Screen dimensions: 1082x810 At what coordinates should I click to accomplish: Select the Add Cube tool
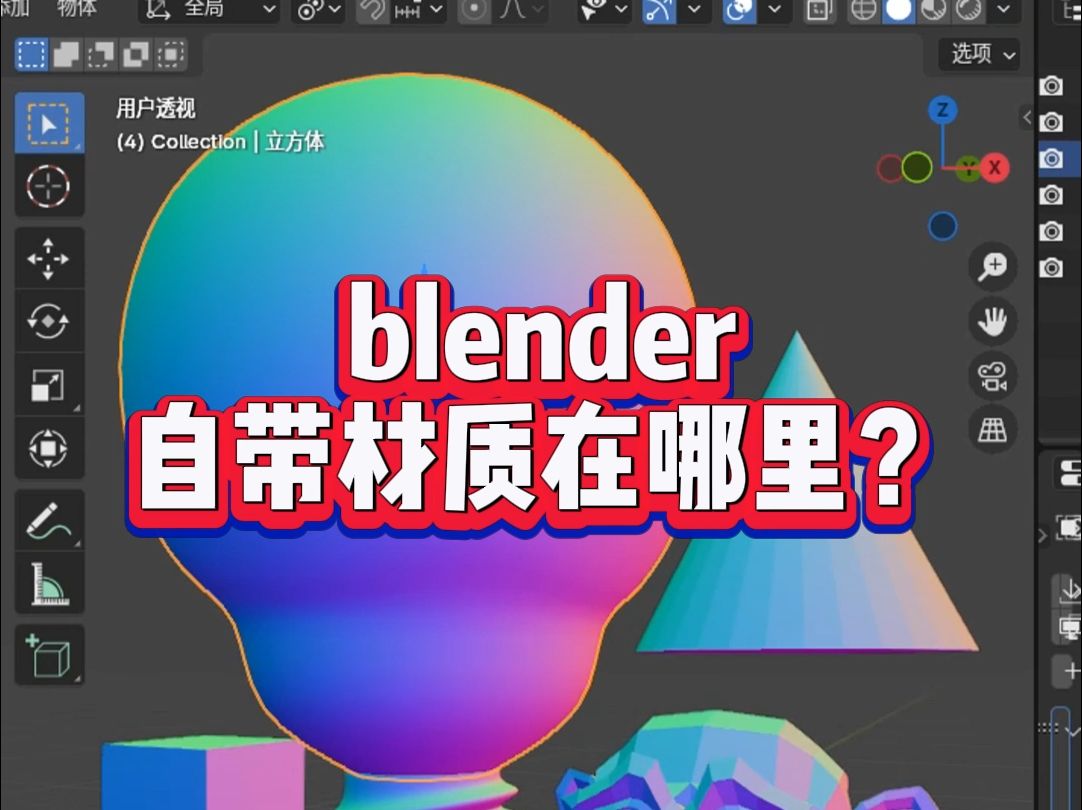(x=50, y=655)
